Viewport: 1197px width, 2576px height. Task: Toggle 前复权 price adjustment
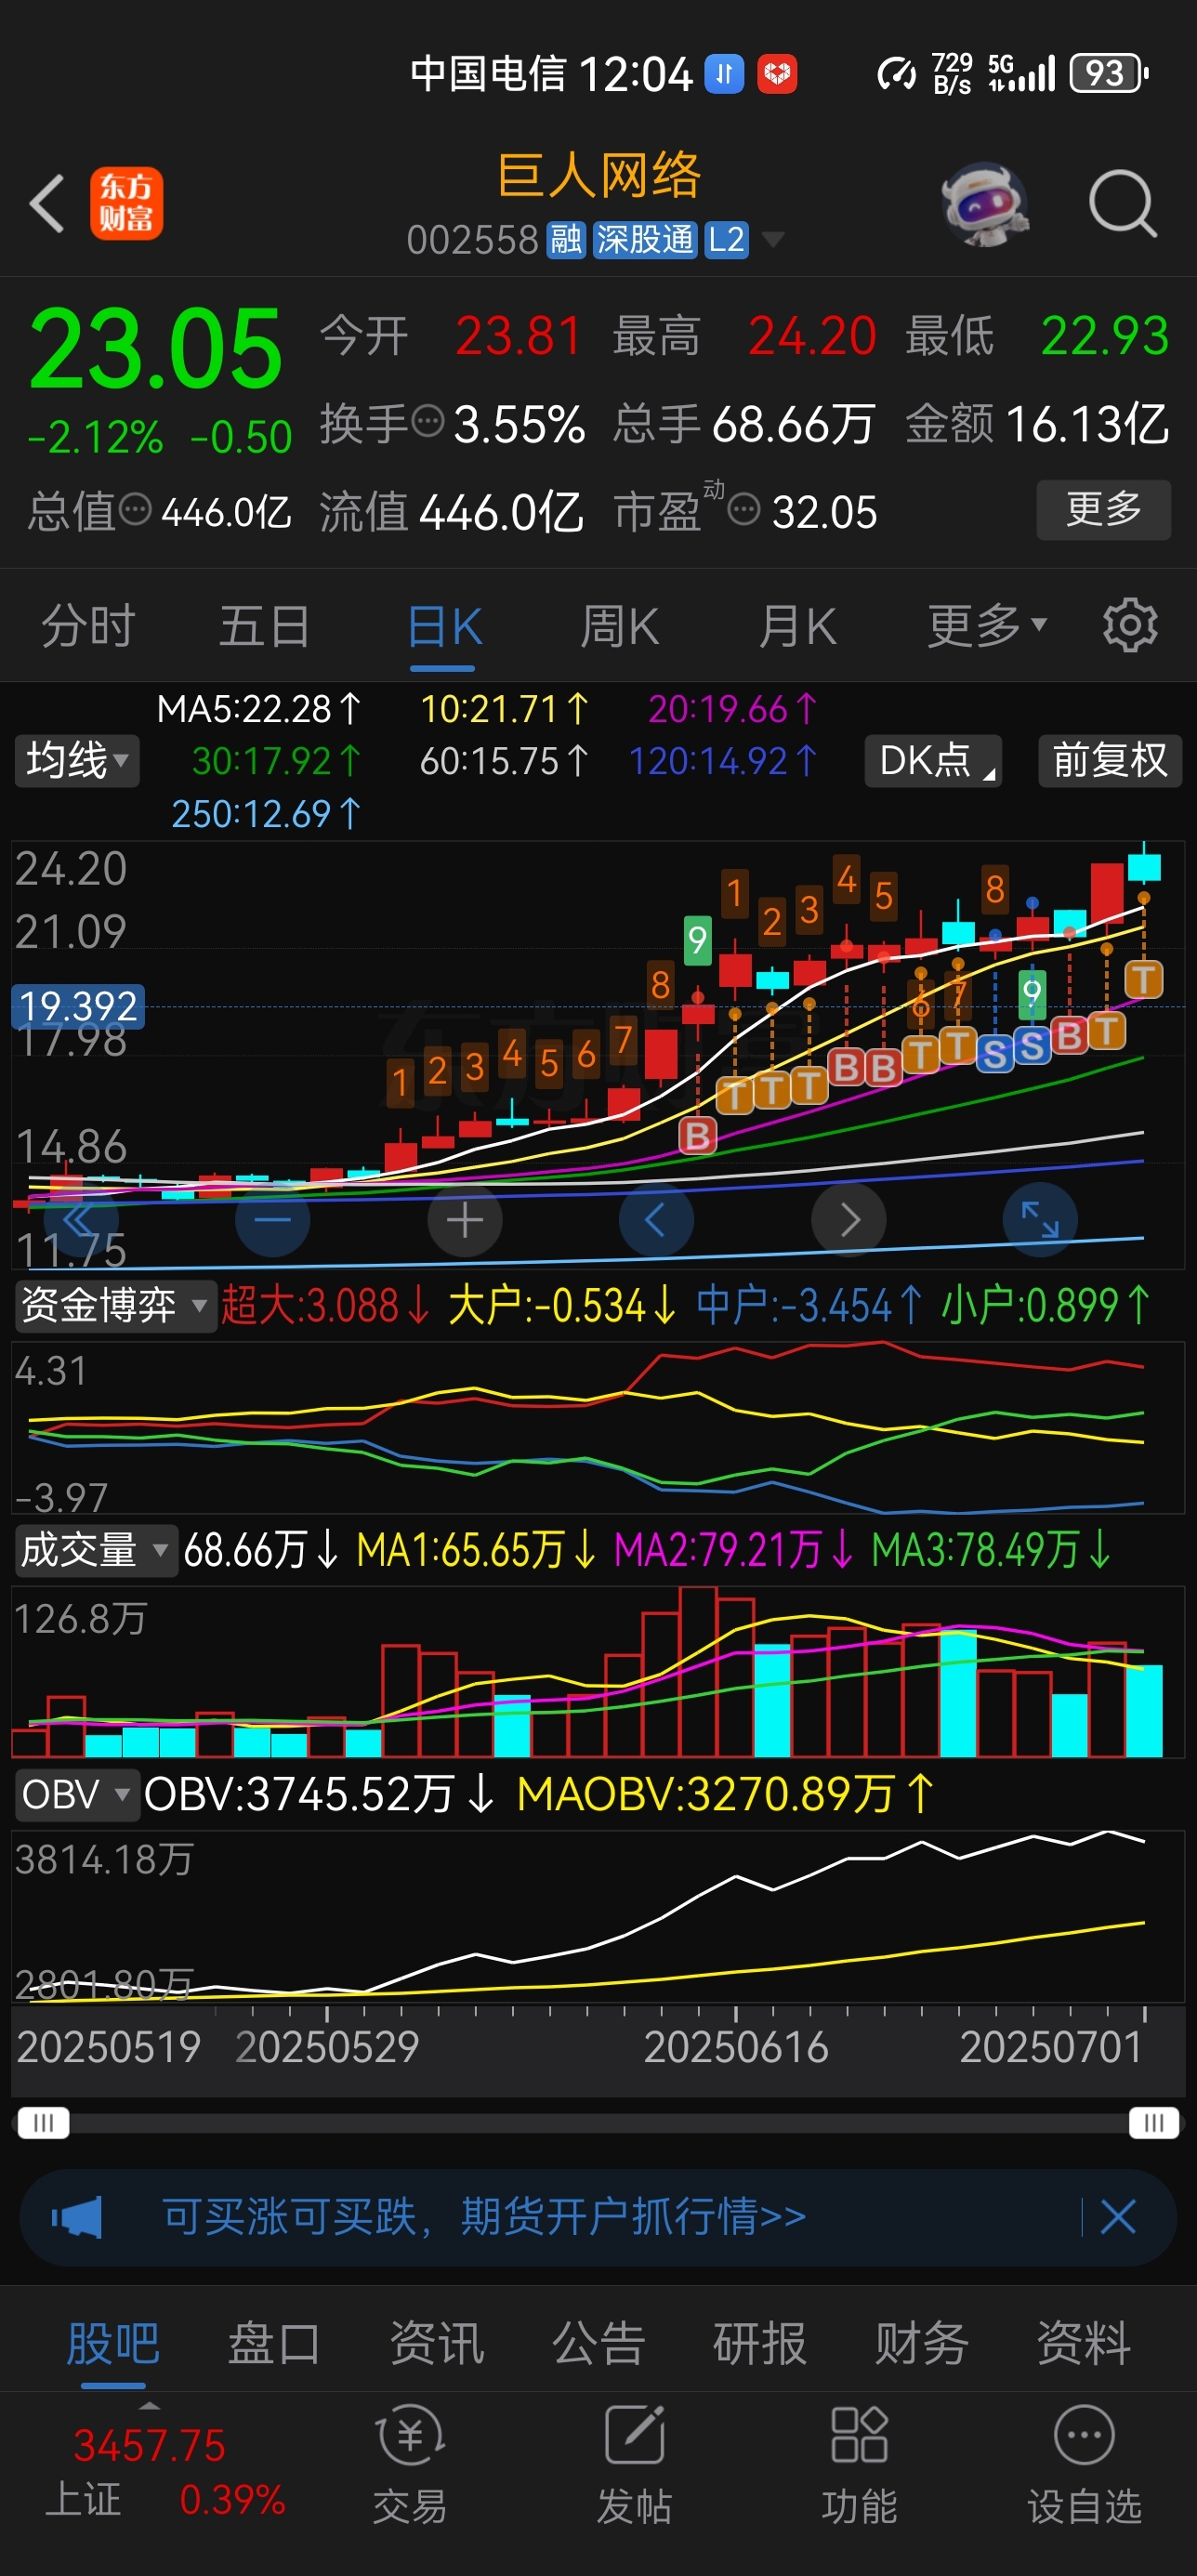1109,761
